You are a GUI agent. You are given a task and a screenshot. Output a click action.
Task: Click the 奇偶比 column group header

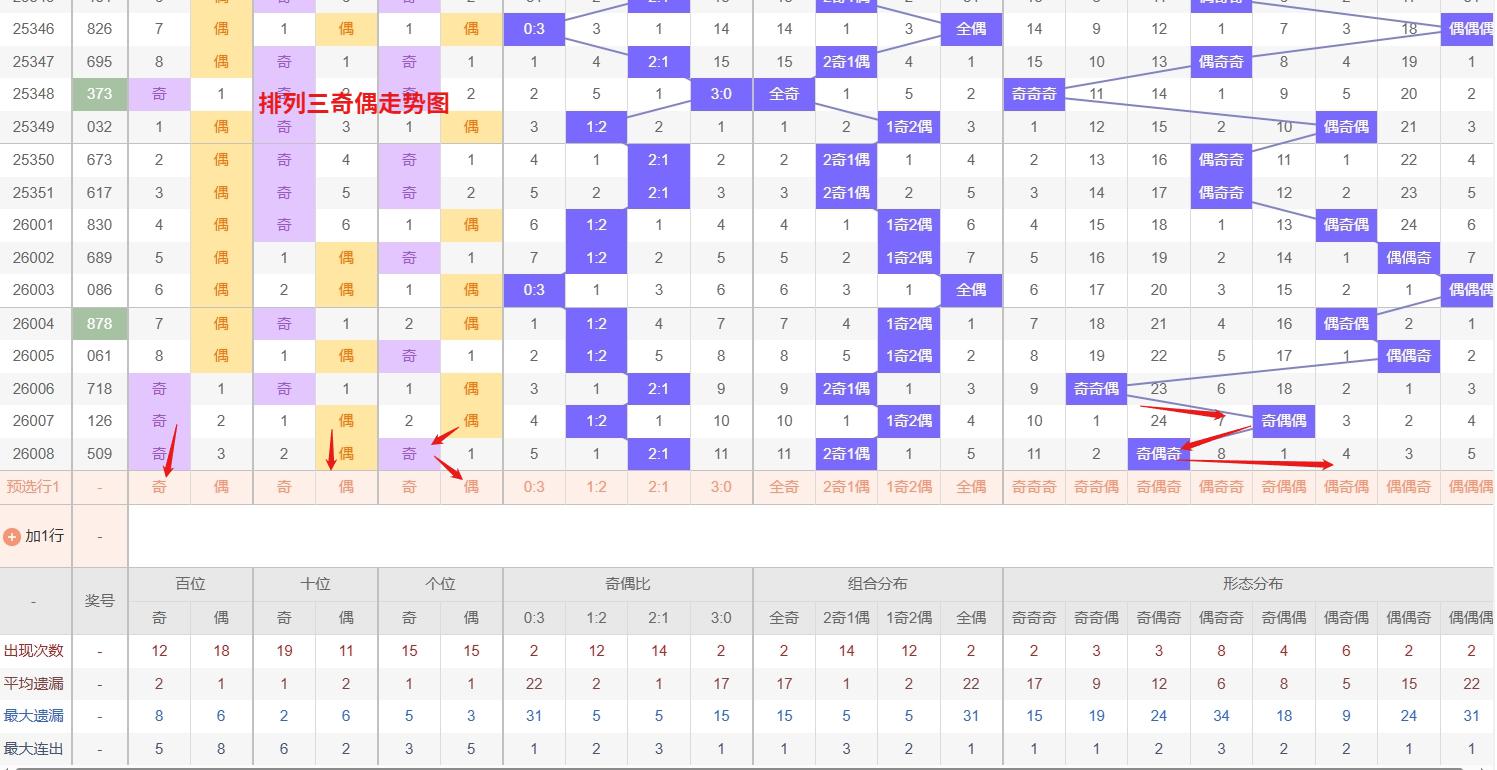pyautogui.click(x=628, y=584)
